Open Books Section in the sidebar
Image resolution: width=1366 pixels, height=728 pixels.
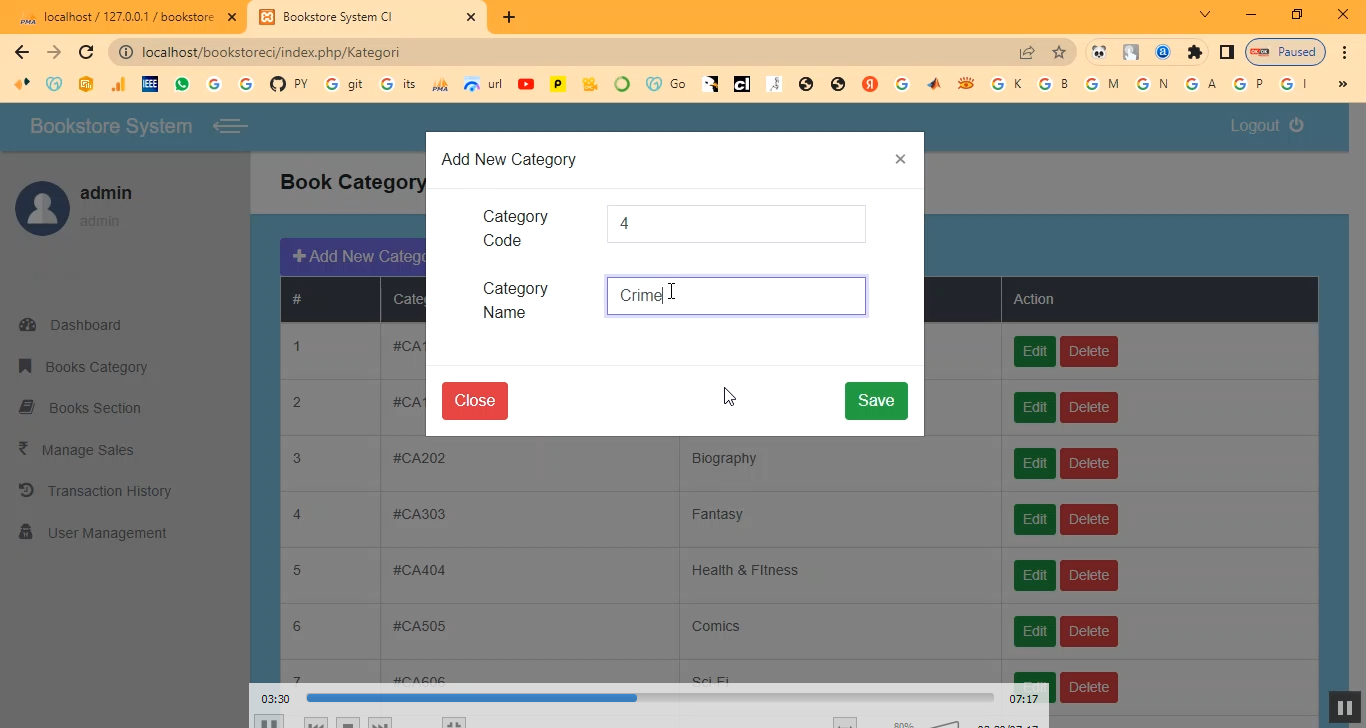[x=94, y=408]
